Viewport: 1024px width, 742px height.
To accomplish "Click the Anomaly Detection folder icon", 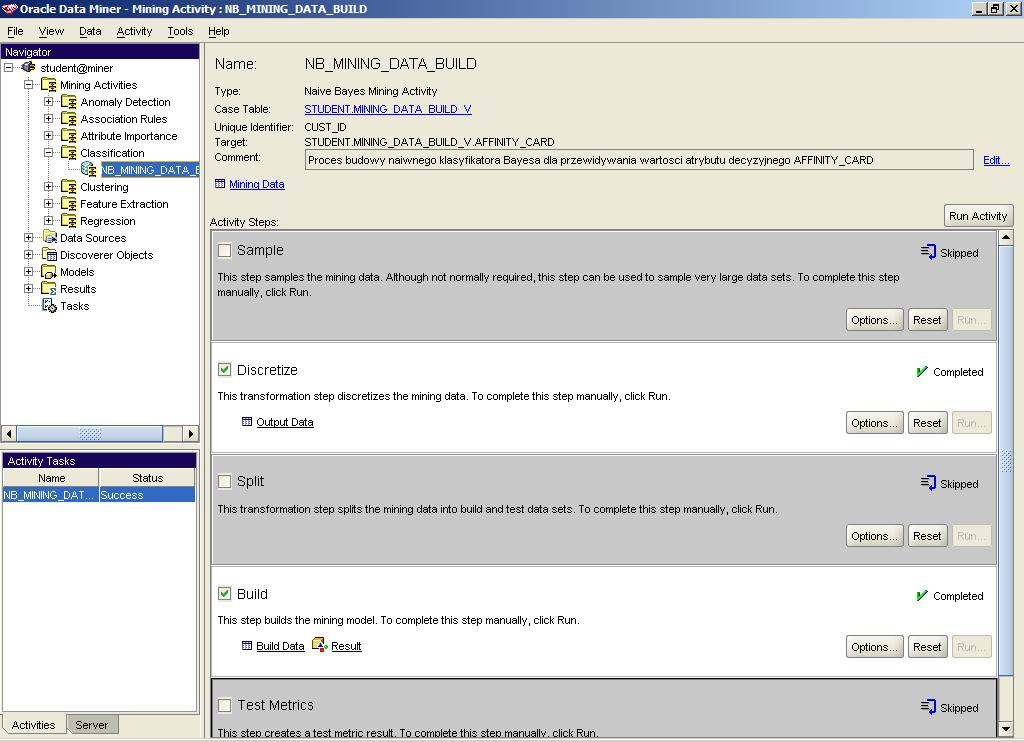I will click(x=69, y=101).
